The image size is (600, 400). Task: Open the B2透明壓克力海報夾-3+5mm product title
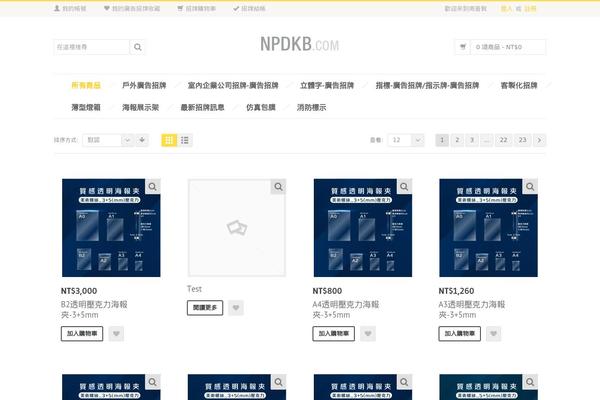coord(94,310)
